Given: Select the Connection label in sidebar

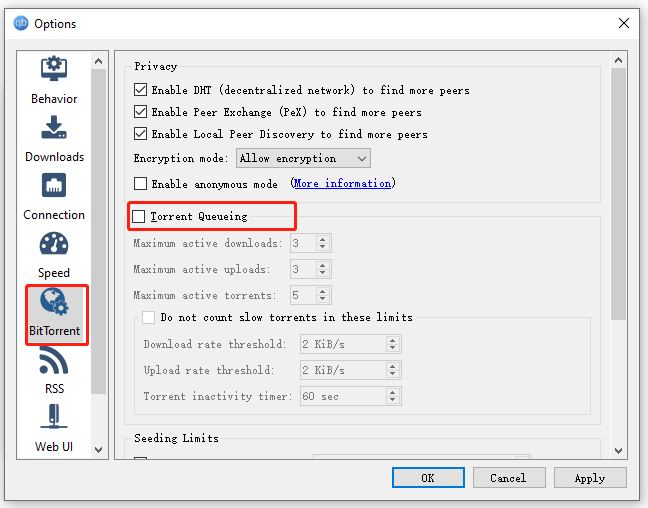Looking at the screenshot, I should point(54,215).
